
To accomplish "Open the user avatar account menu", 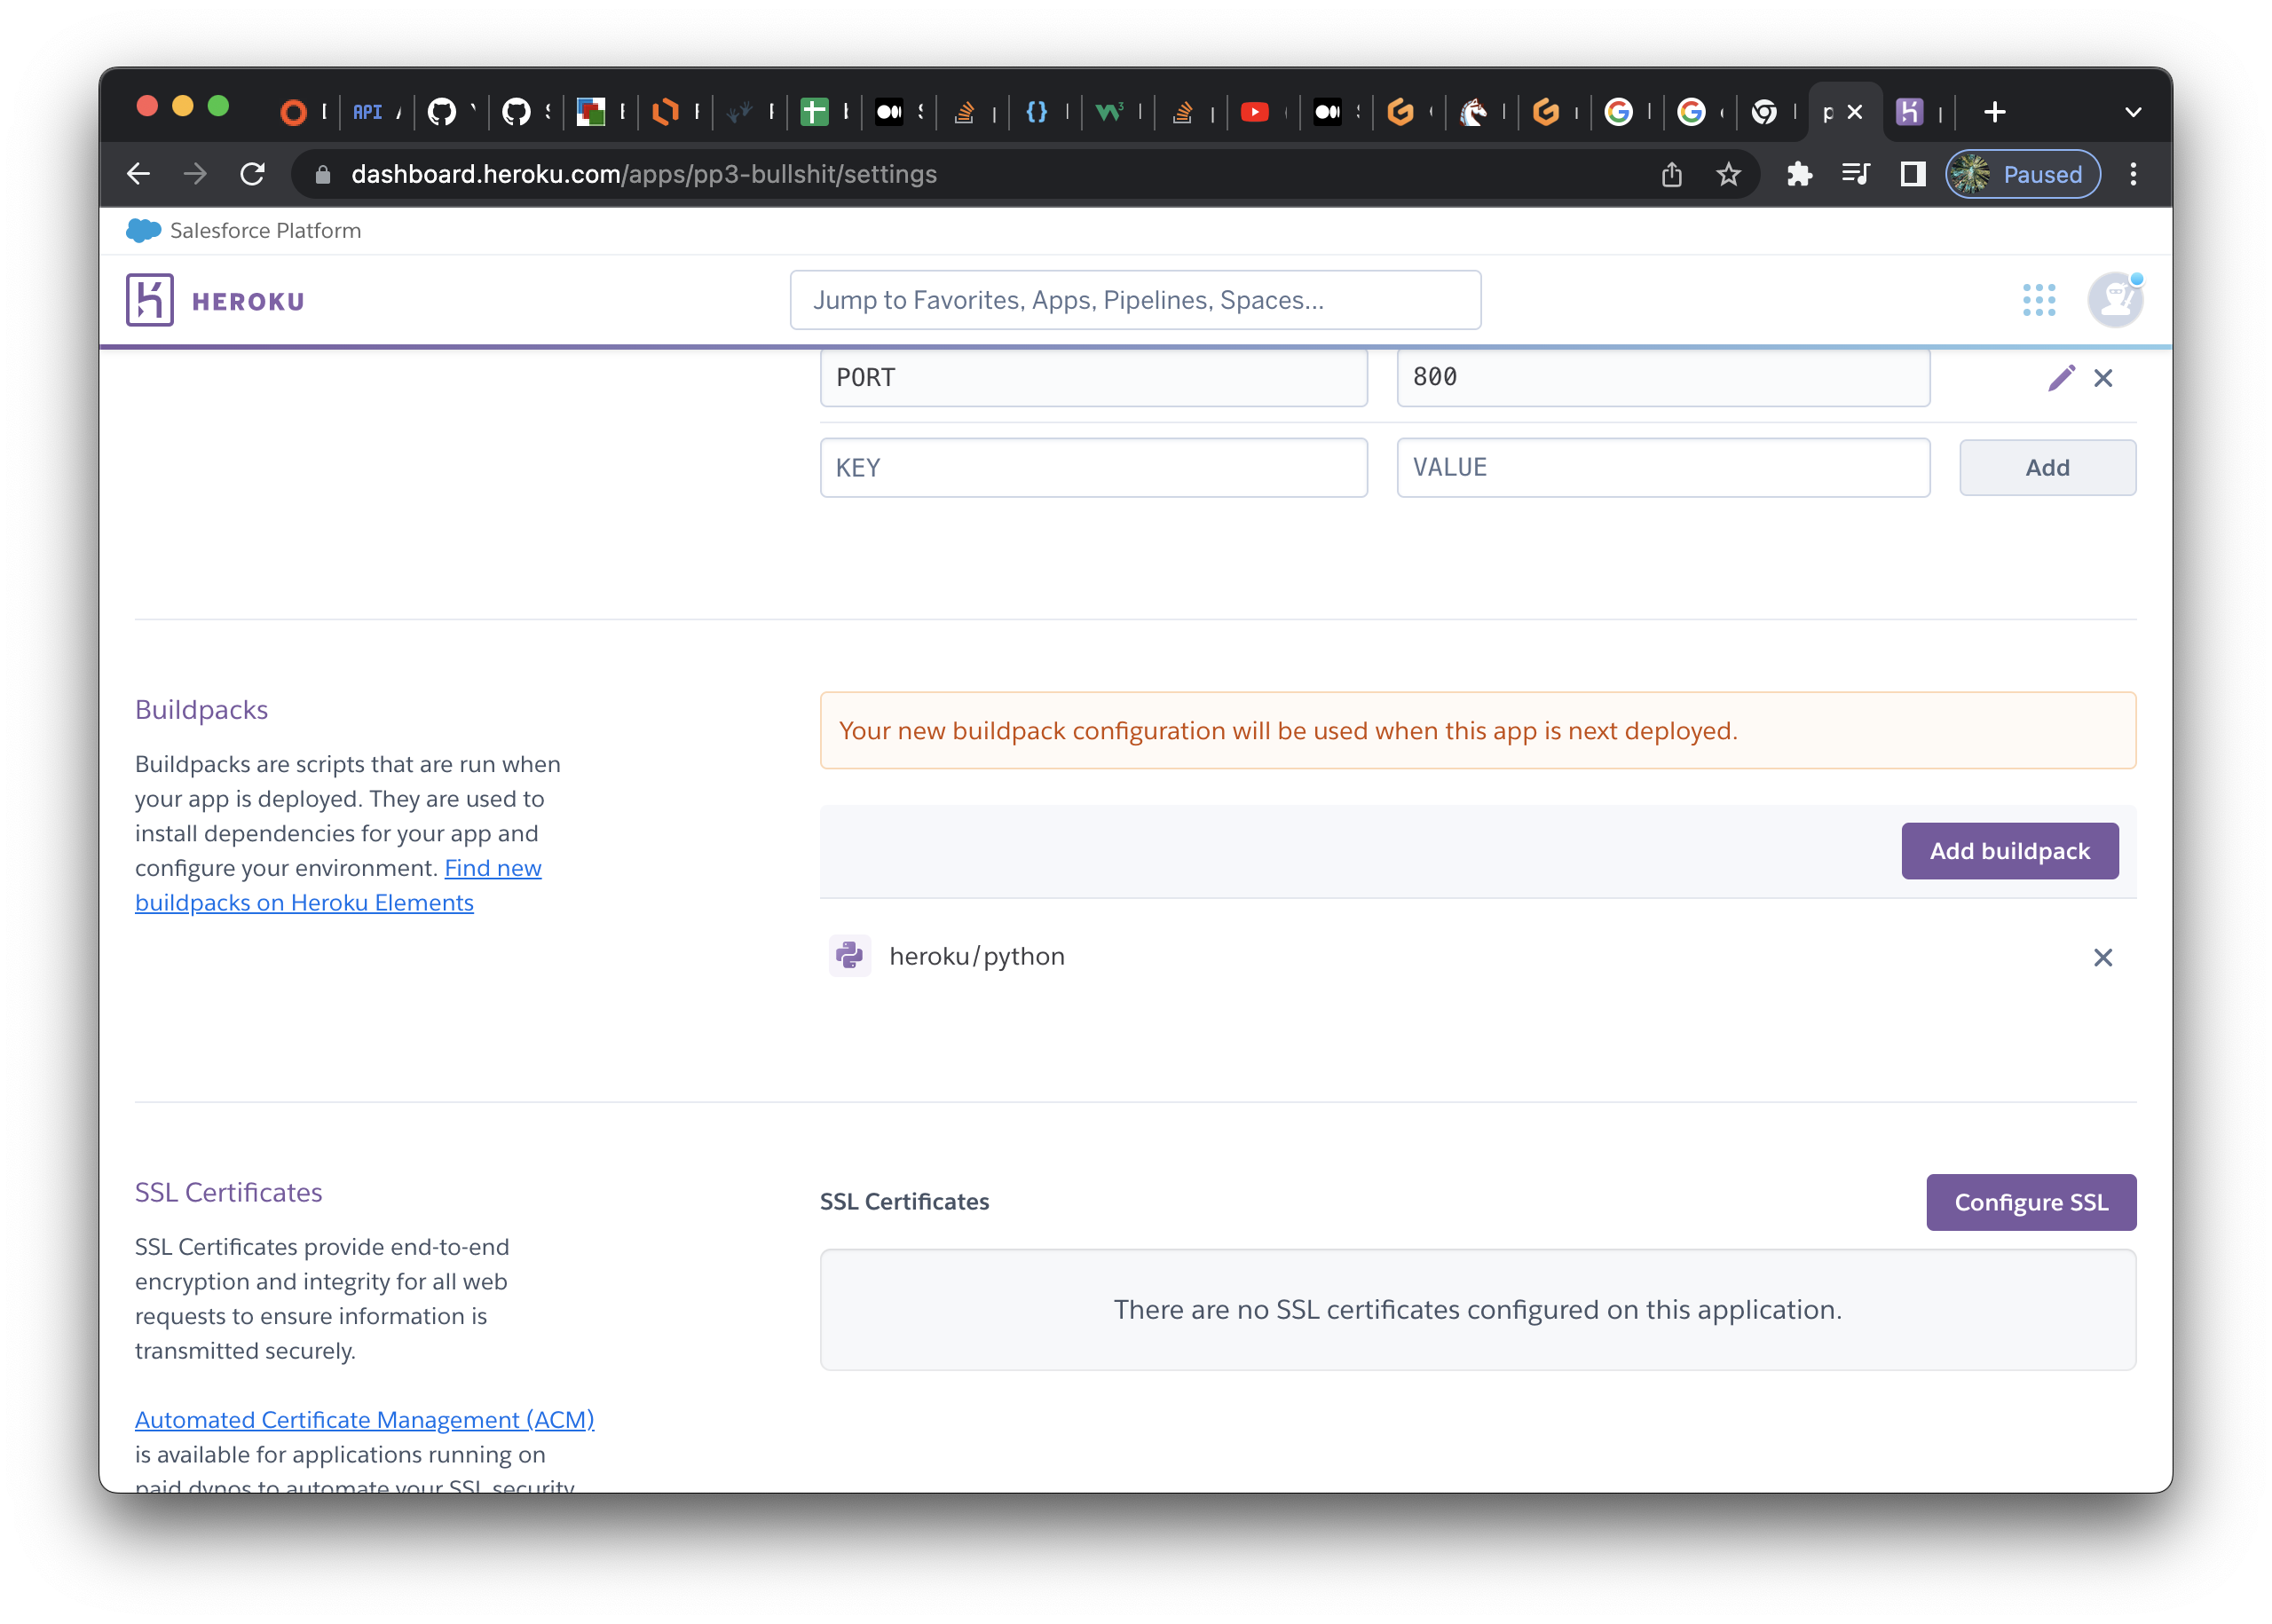I will coord(2115,300).
